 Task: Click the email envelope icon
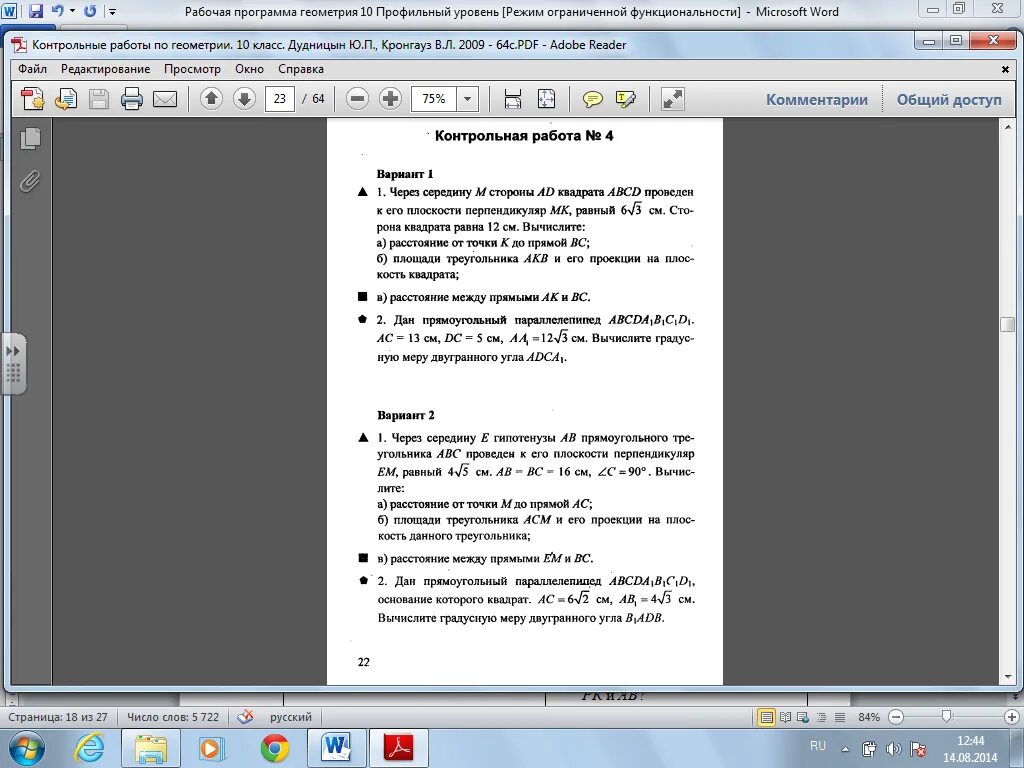click(165, 99)
